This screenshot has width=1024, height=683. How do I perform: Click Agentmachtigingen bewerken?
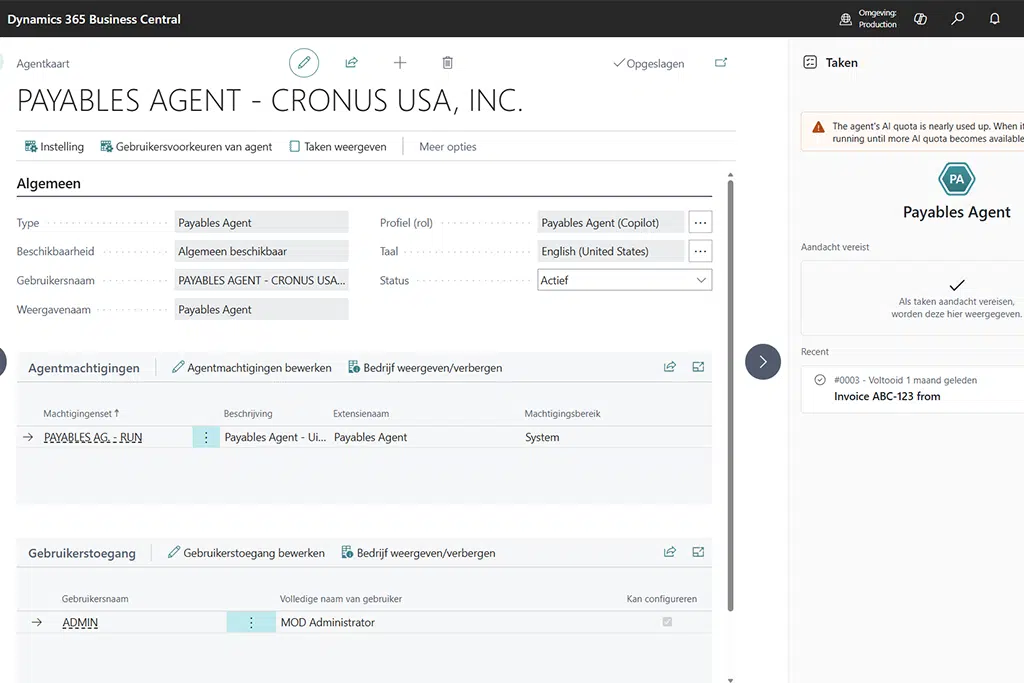pos(251,368)
